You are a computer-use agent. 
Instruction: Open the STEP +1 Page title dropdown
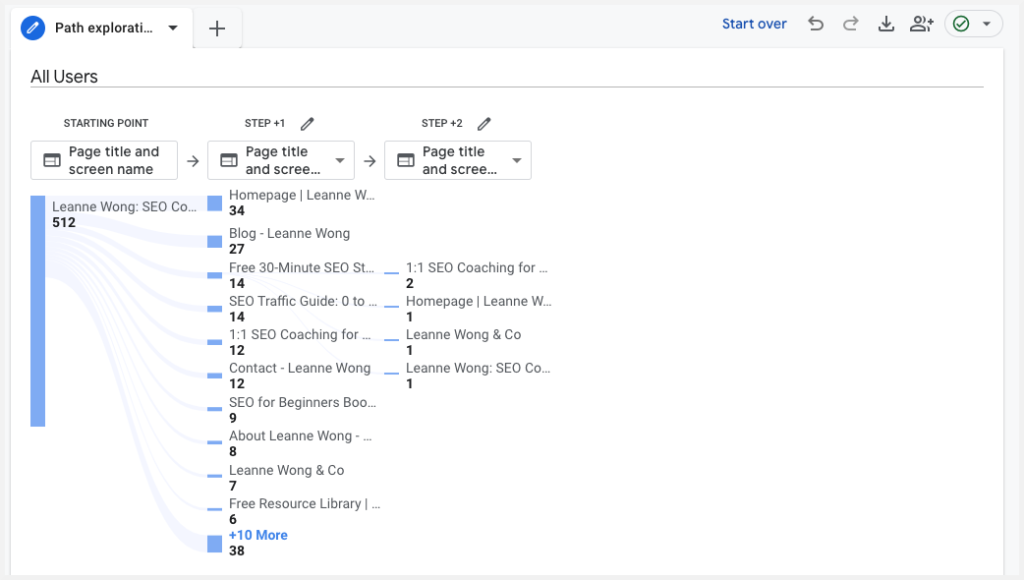[x=339, y=160]
